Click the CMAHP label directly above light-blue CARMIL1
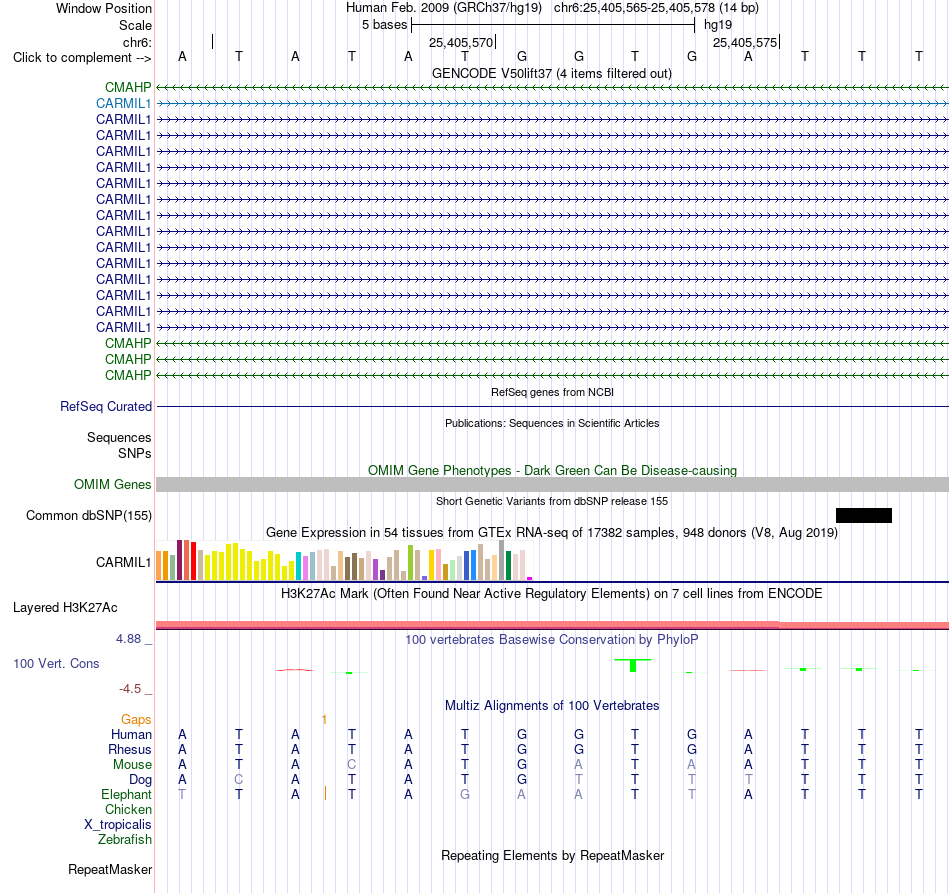The width and height of the screenshot is (950, 893). pyautogui.click(x=128, y=88)
